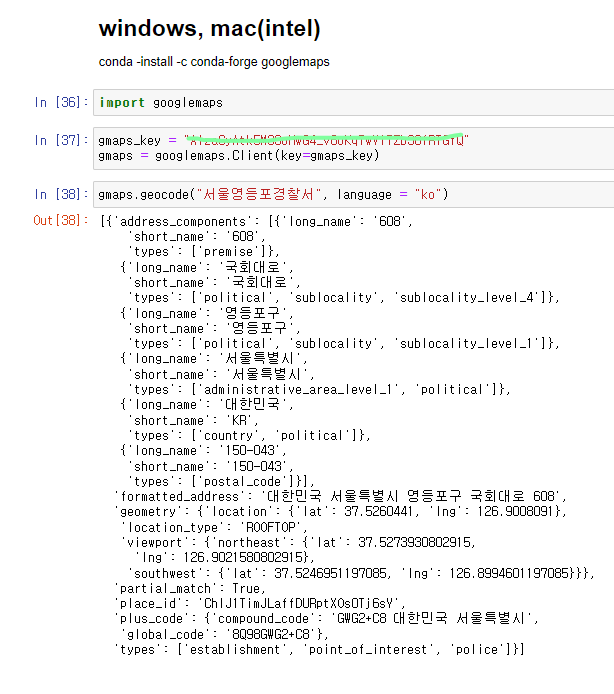Click the 'place_id' output line
This screenshot has height=694, width=614.
(x=260, y=604)
